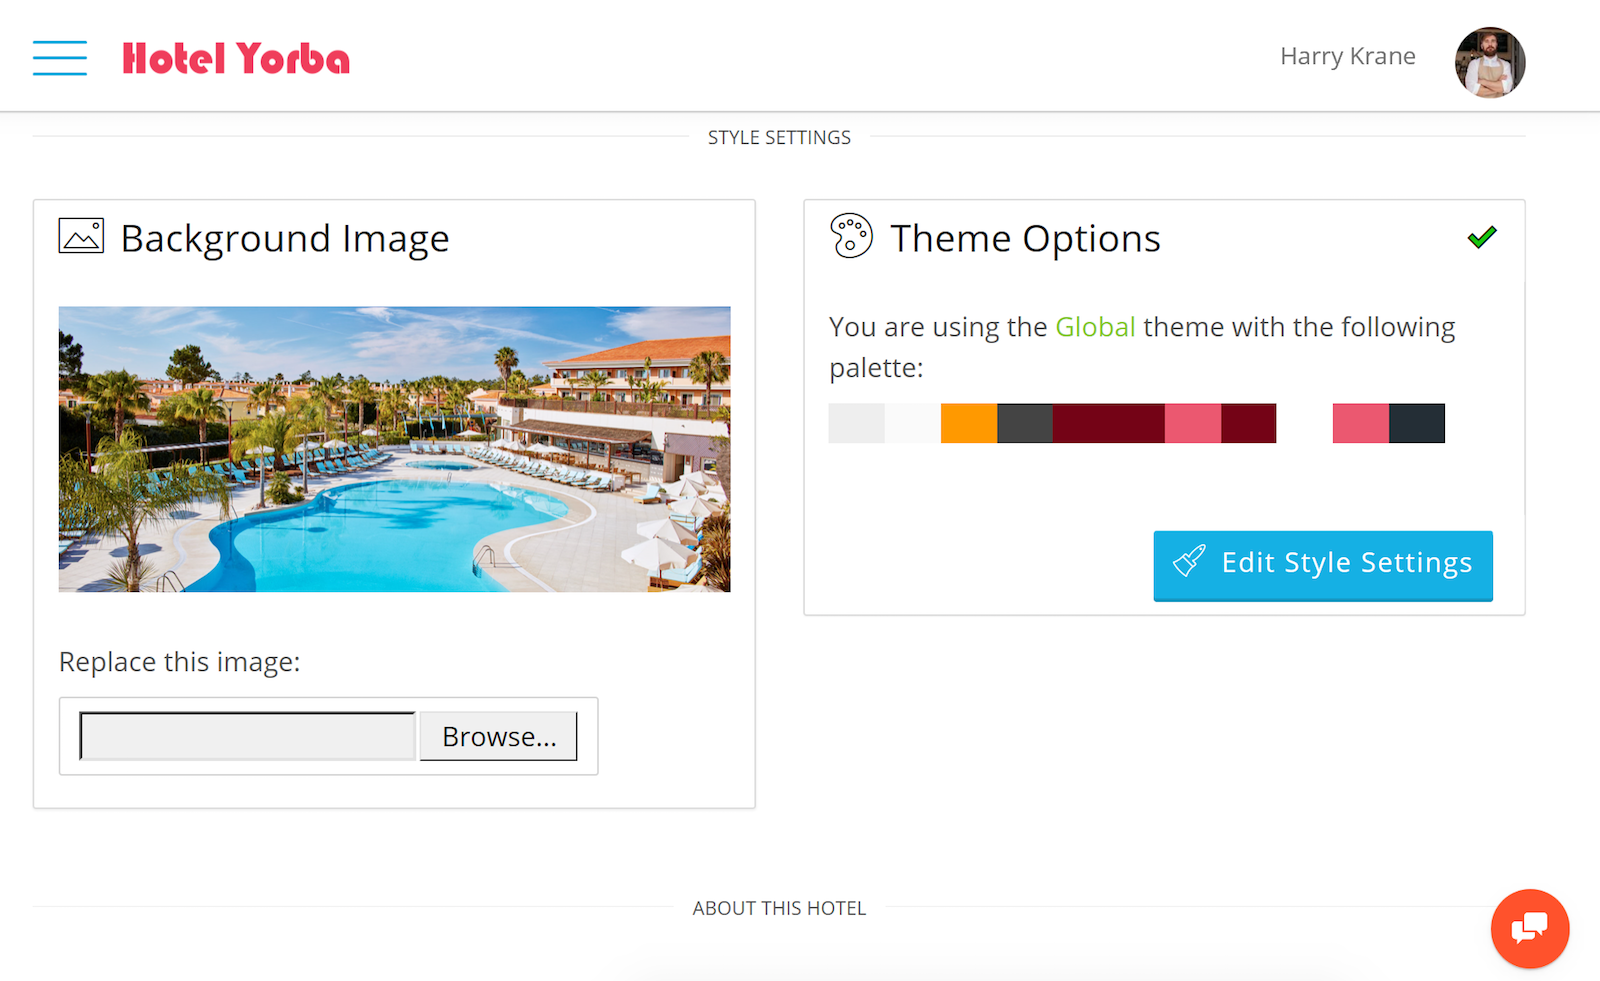
Task: Click the Theme Options palette icon
Action: pos(851,236)
